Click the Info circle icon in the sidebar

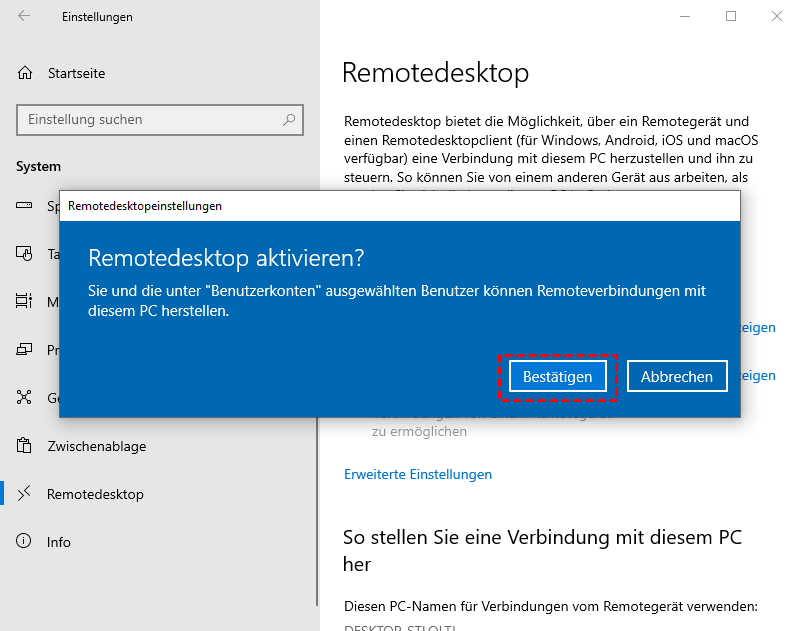[x=25, y=542]
